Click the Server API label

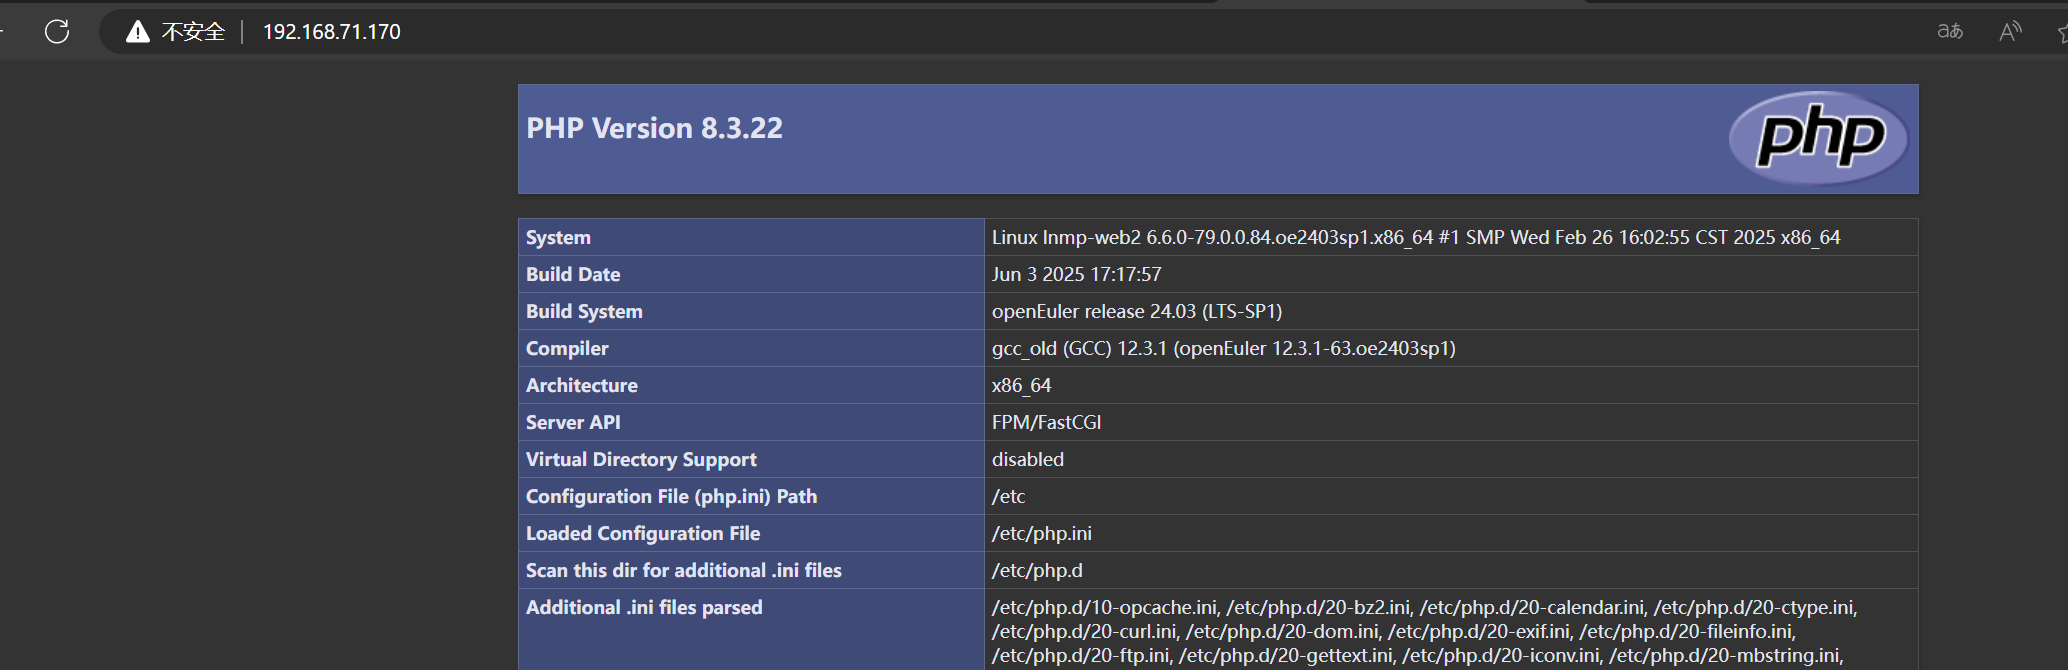click(x=573, y=422)
